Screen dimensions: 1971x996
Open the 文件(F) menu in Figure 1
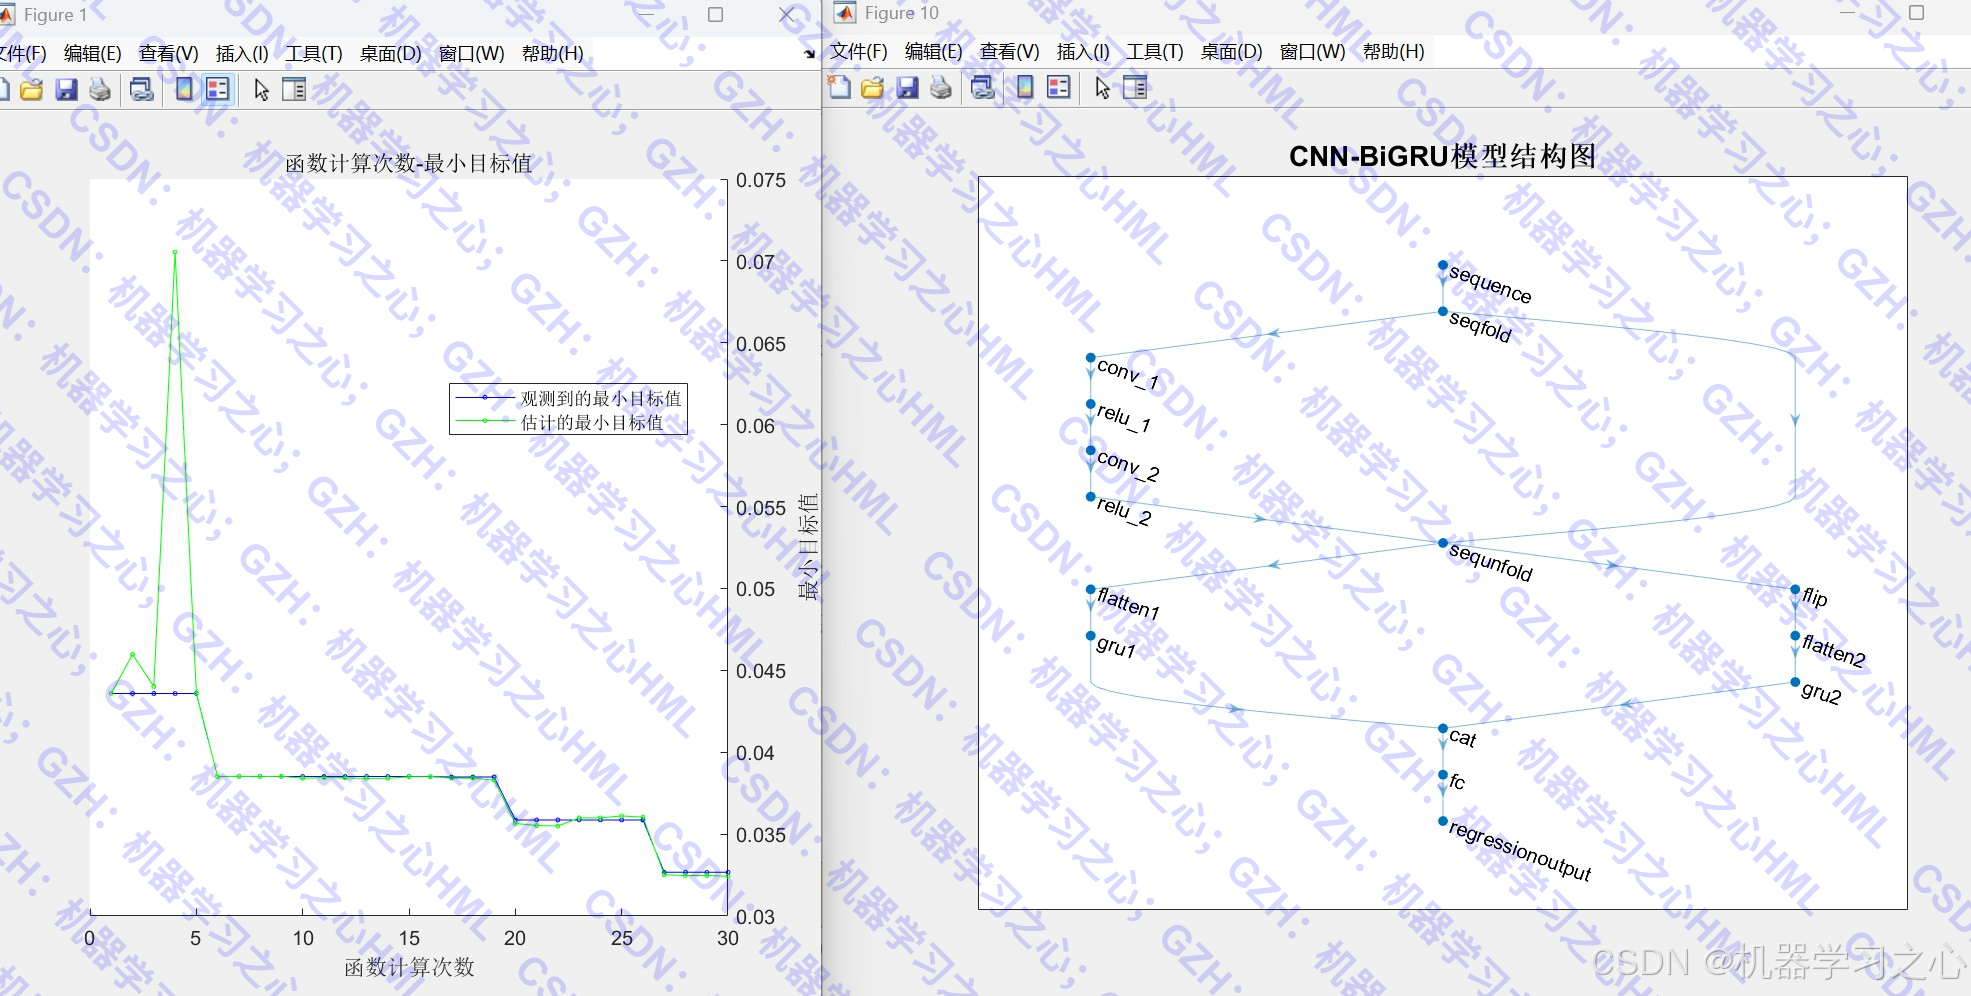(22, 53)
